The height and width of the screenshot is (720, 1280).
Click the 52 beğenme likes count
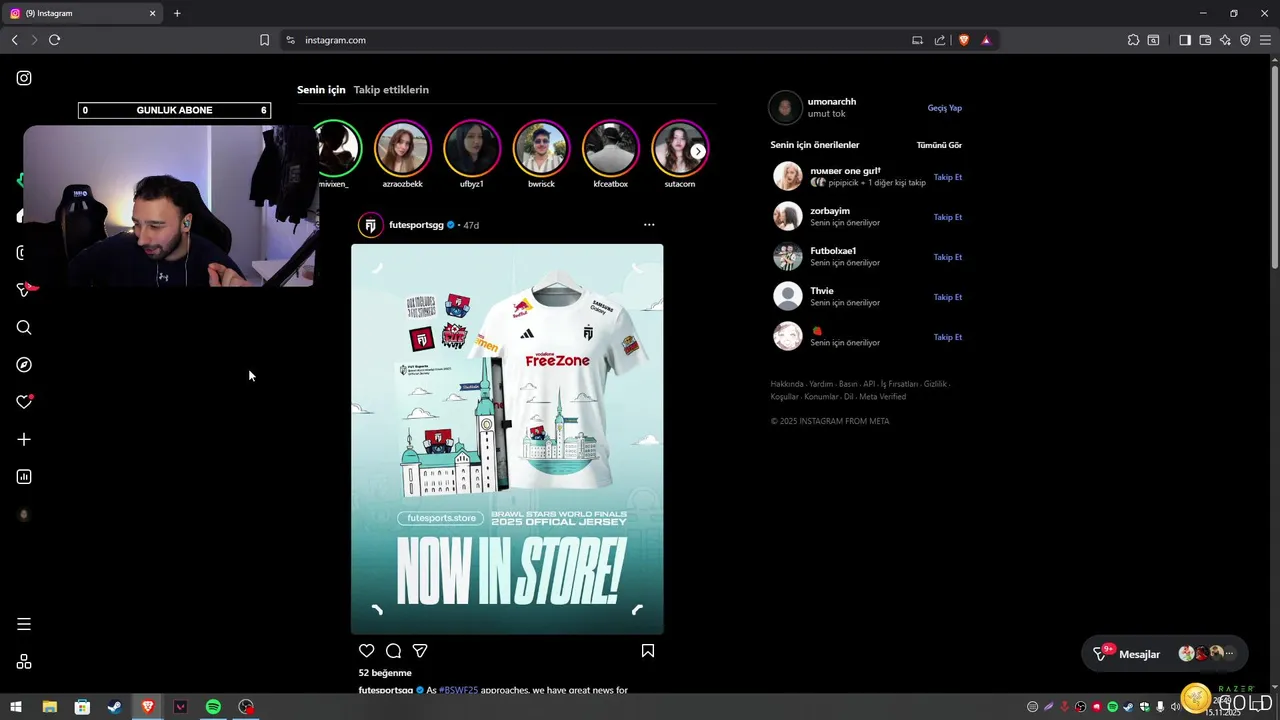click(385, 673)
